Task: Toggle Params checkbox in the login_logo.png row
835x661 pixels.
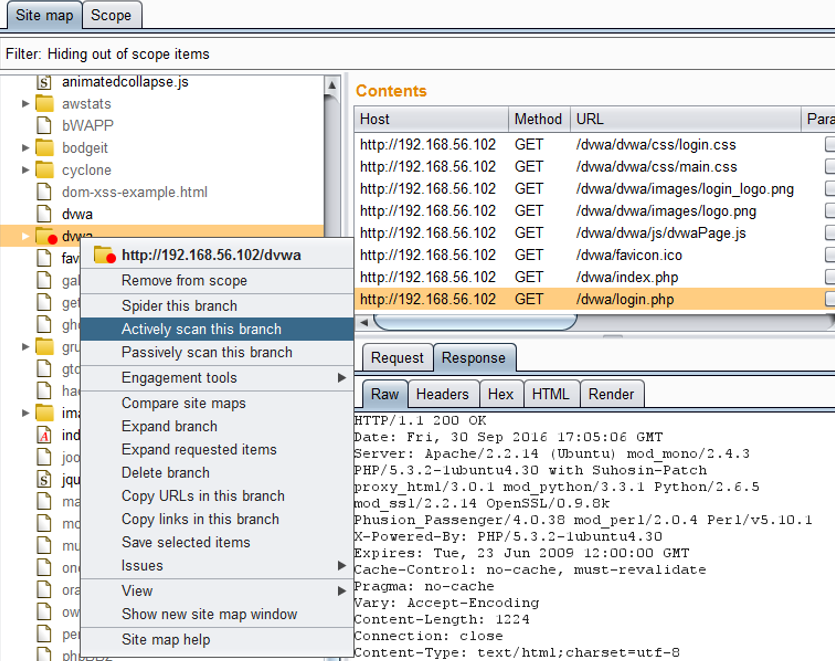Action: (x=830, y=189)
